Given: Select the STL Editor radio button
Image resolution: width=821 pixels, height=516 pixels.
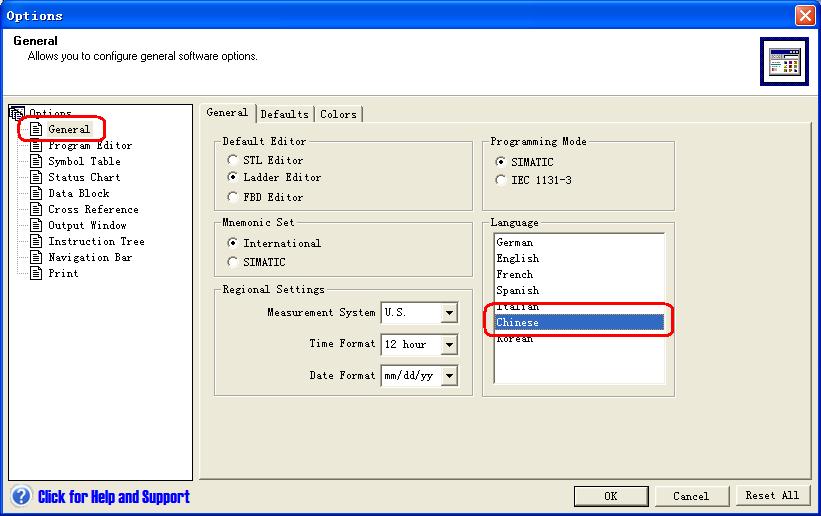Looking at the screenshot, I should click(x=233, y=160).
